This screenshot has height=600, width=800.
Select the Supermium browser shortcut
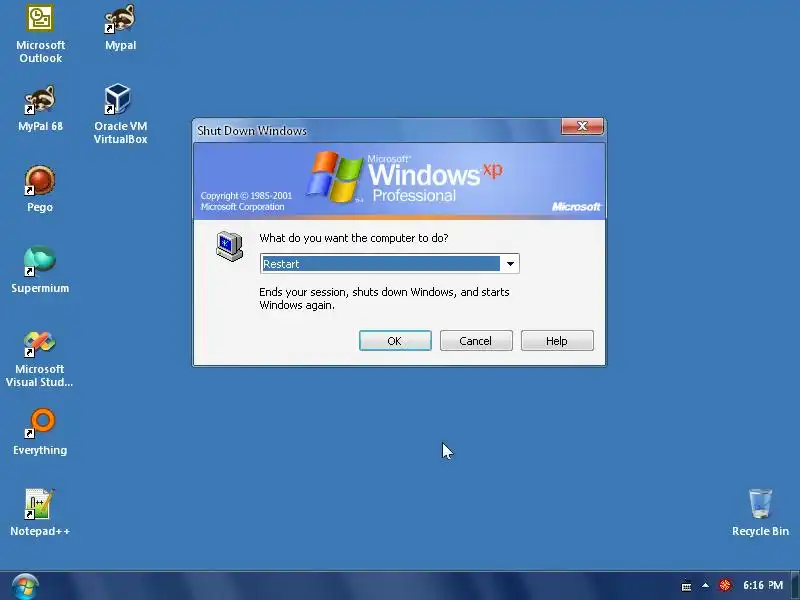[x=40, y=270]
